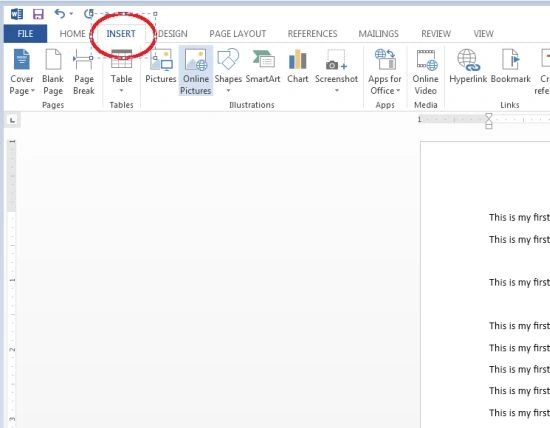Open the Undo history dropdown arrow
This screenshot has height=428, width=550.
71,14
